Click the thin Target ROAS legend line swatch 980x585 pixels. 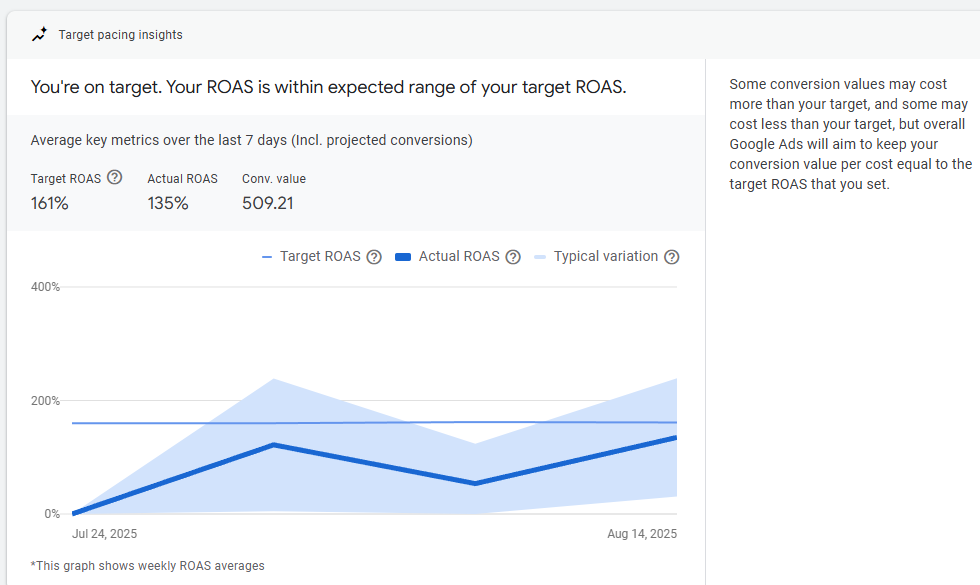[x=267, y=257]
